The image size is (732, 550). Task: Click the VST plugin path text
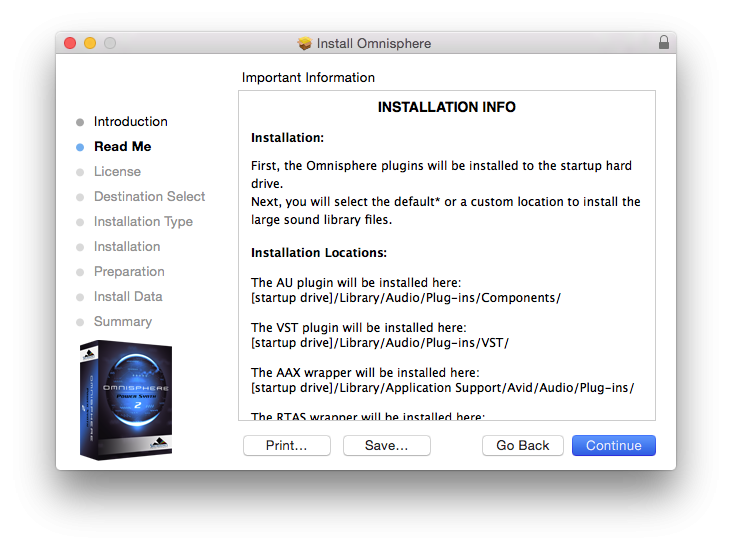[x=380, y=343]
